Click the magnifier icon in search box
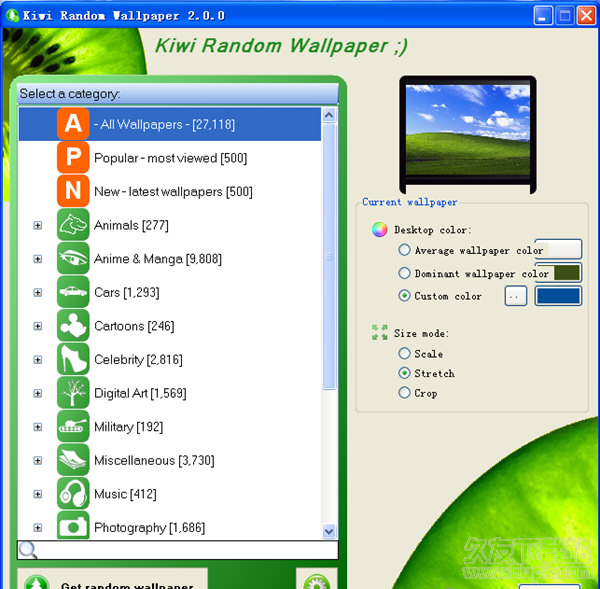This screenshot has height=589, width=600. (x=28, y=550)
